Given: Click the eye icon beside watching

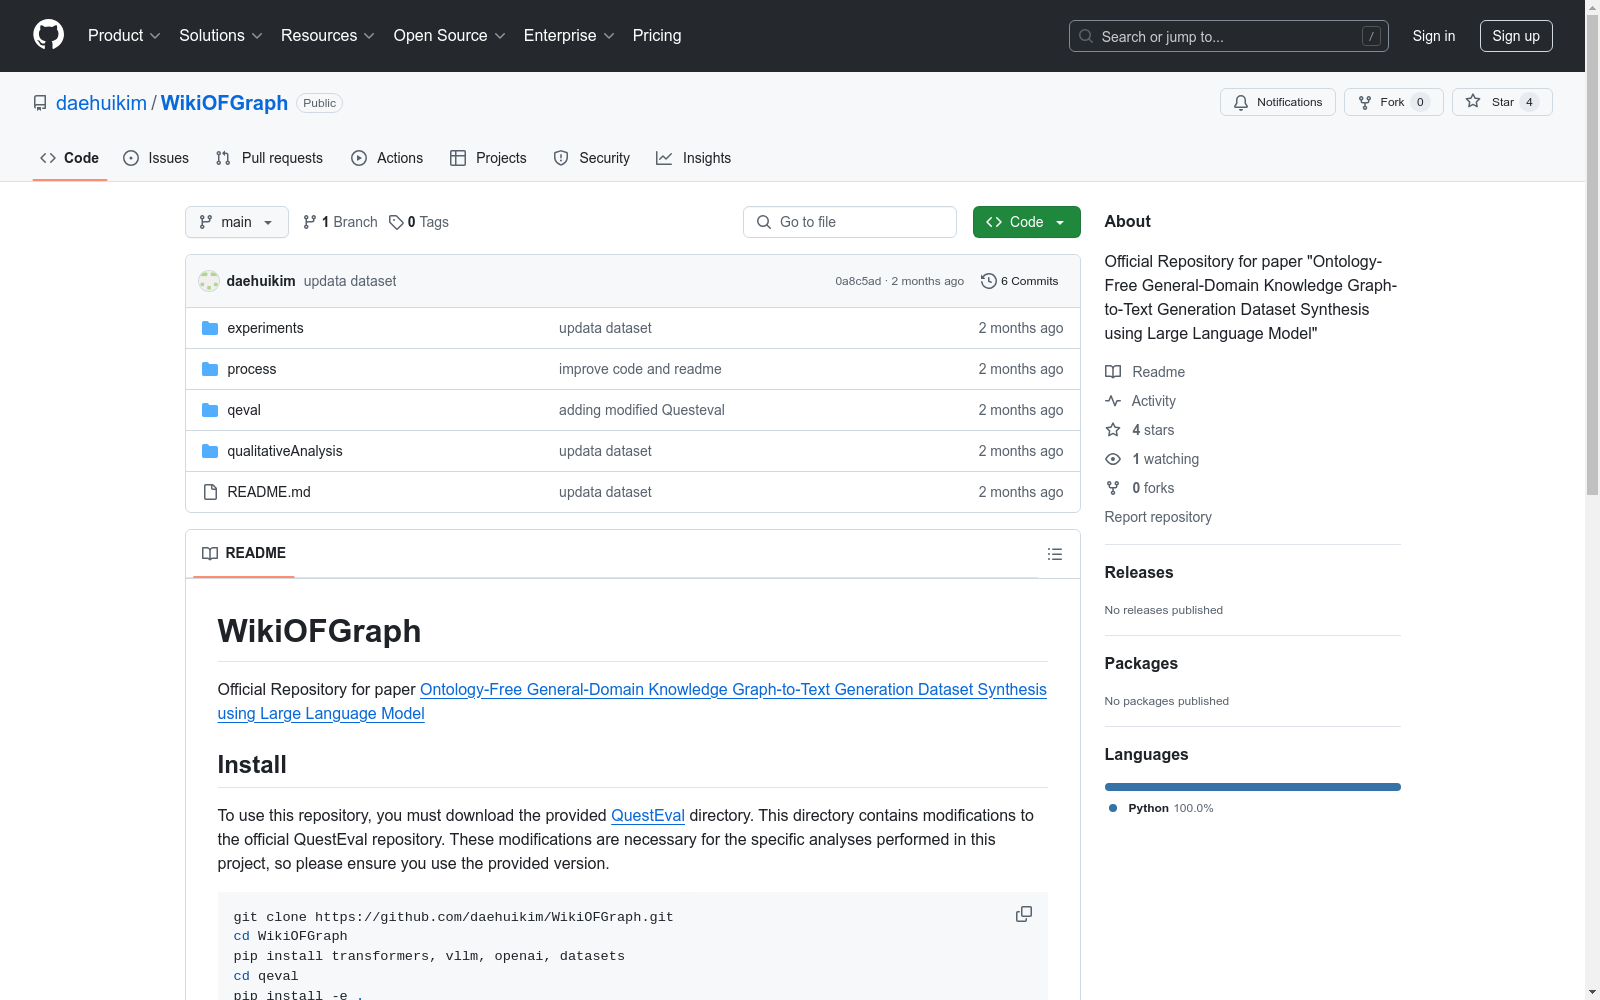Looking at the screenshot, I should 1113,459.
